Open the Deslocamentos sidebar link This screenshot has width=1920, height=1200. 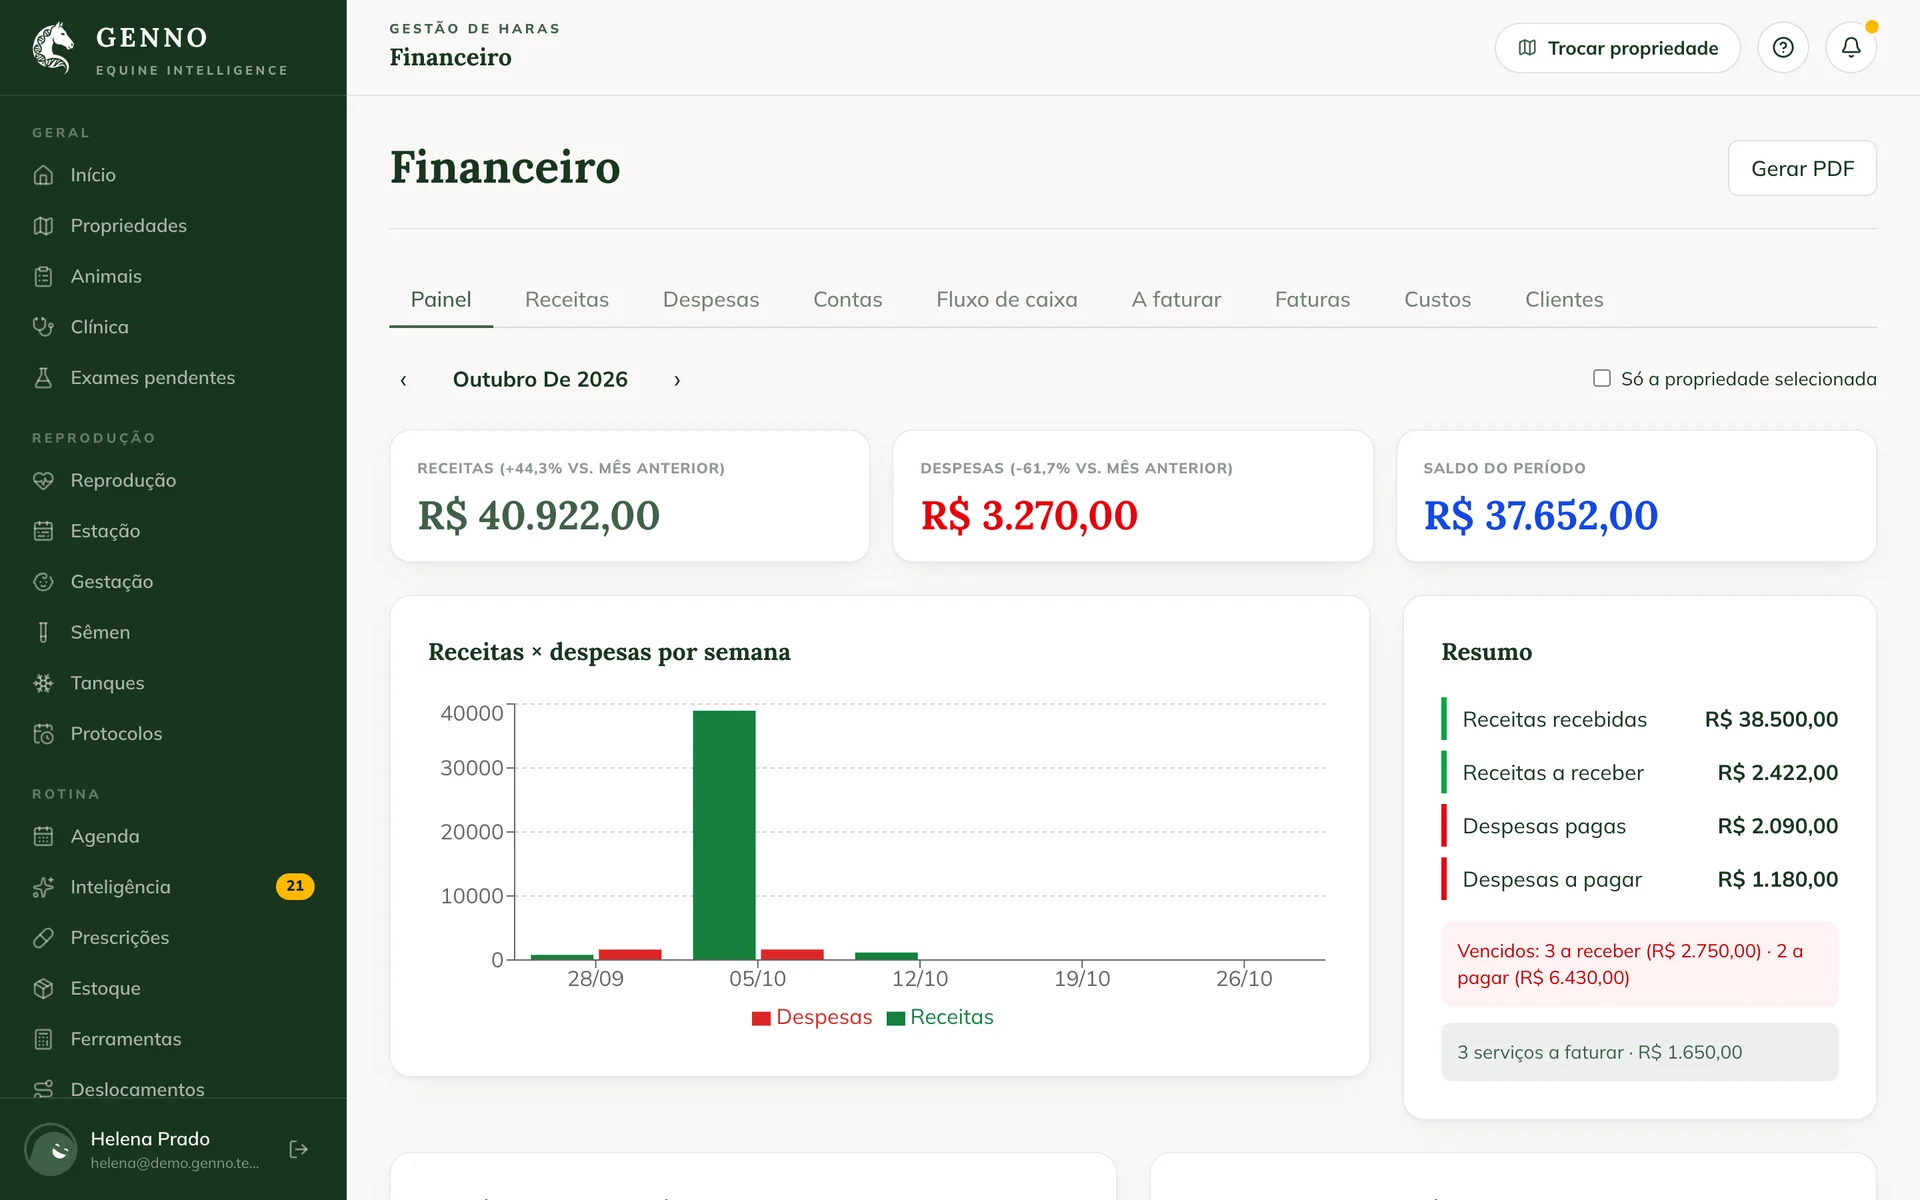[137, 1088]
